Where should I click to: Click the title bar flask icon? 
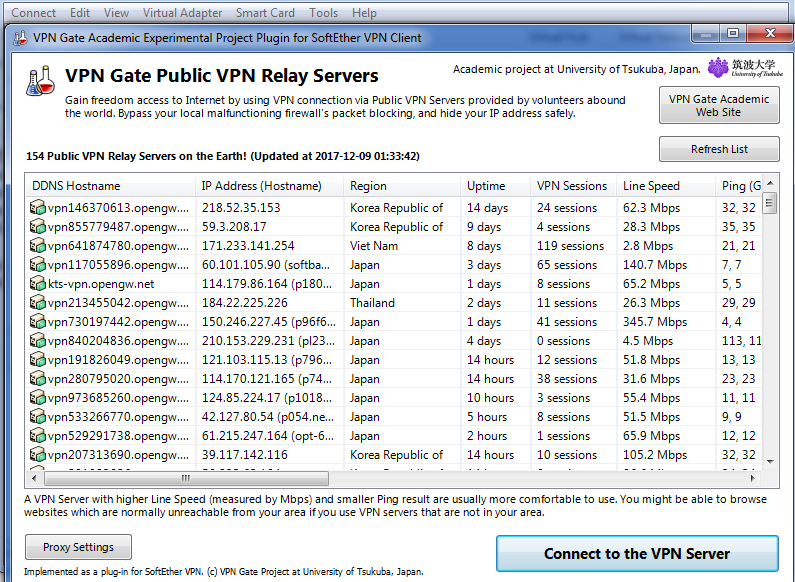(20, 38)
